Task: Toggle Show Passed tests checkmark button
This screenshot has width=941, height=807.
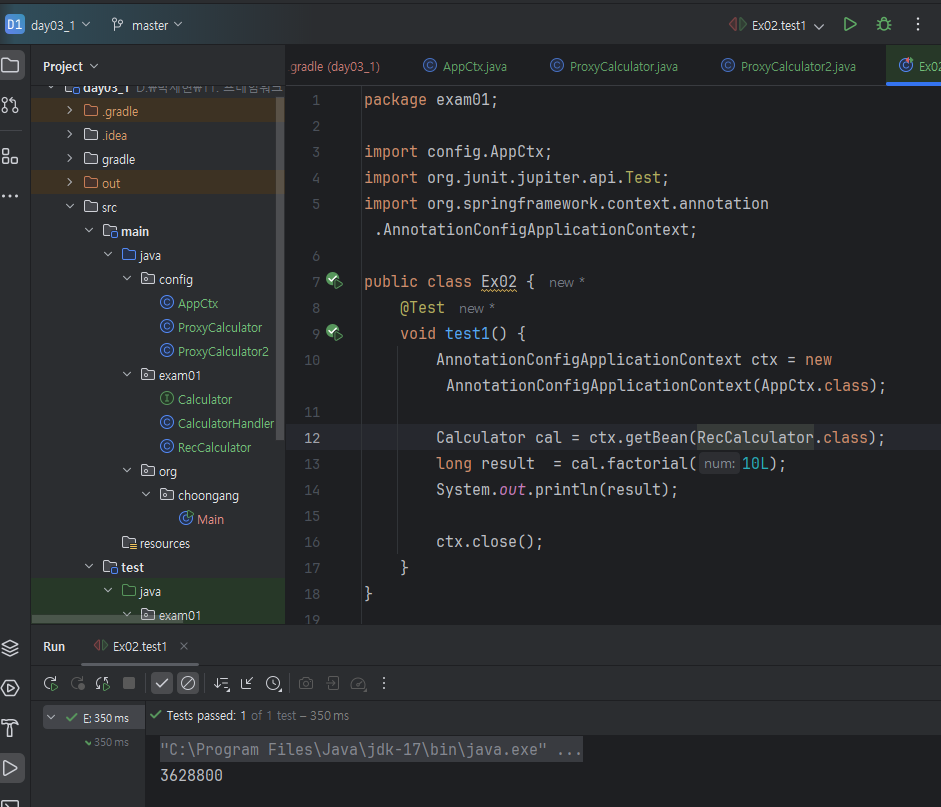Action: point(161,683)
